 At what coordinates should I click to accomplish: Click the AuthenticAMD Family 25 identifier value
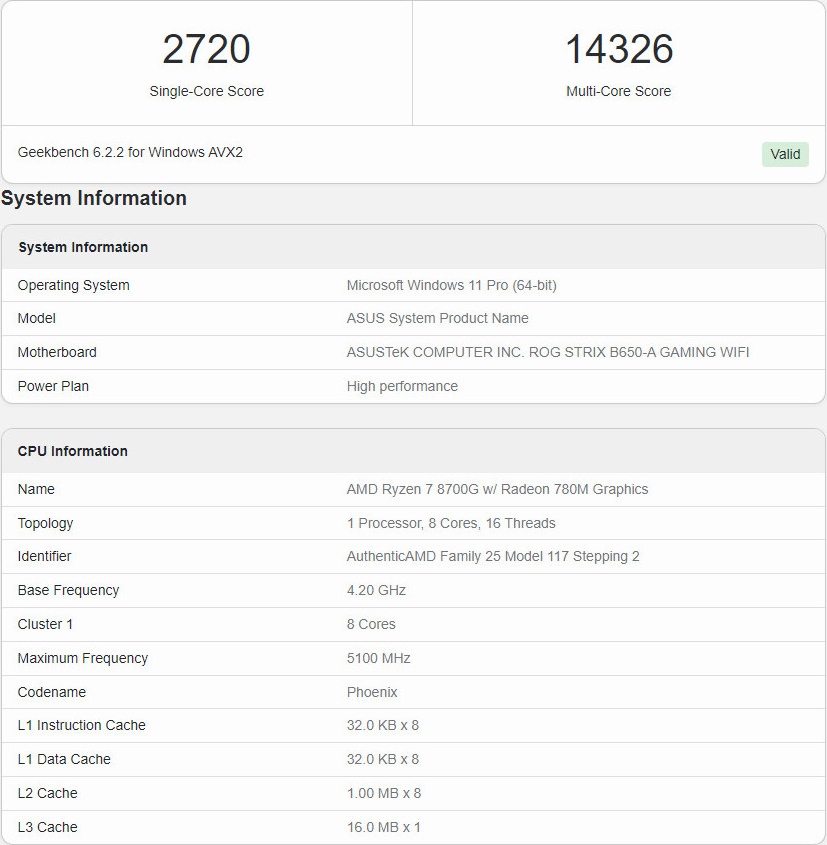pyautogui.click(x=492, y=556)
